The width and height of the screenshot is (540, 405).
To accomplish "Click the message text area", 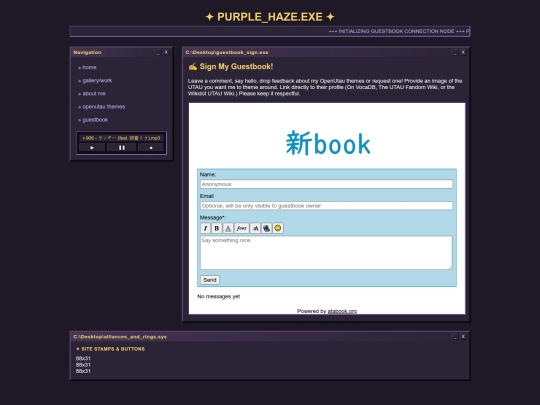I will click(x=326, y=252).
